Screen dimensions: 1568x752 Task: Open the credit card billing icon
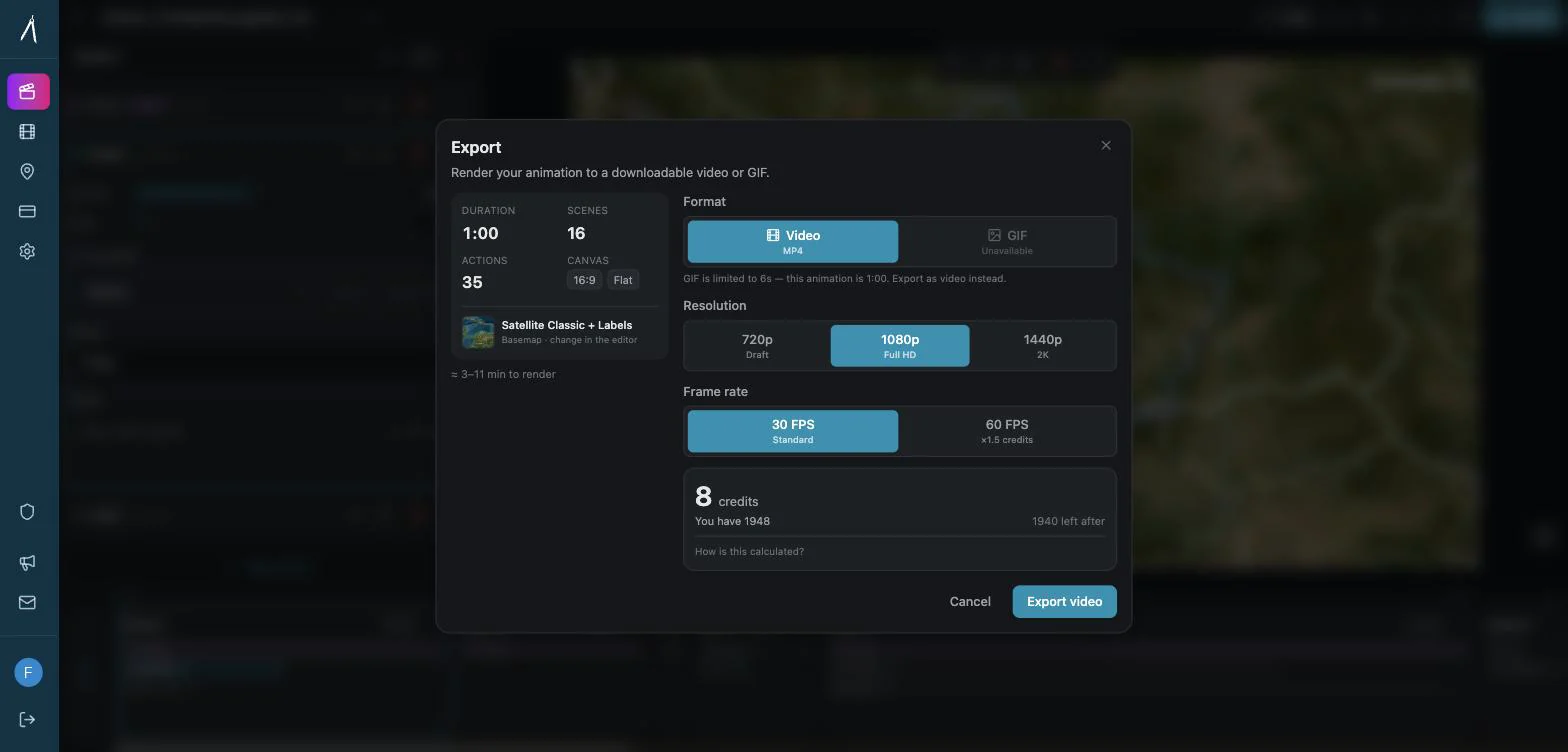coord(27,212)
